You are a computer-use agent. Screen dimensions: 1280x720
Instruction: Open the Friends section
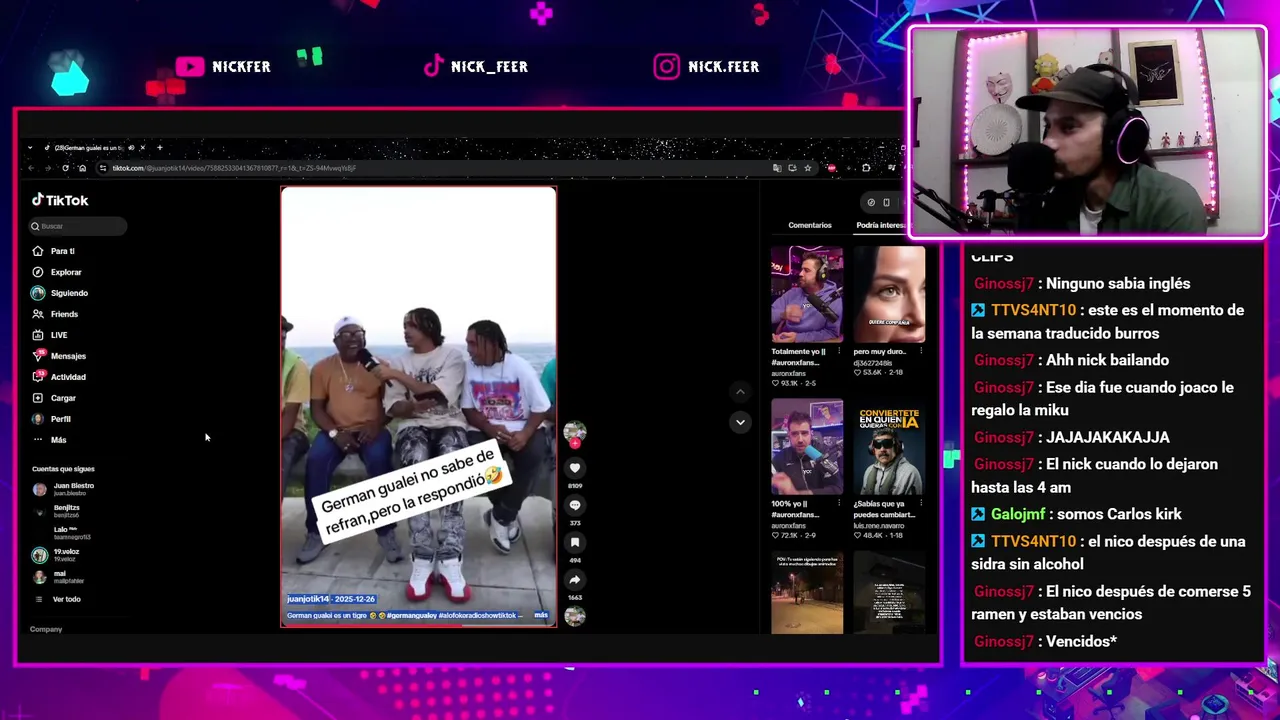click(x=55, y=314)
